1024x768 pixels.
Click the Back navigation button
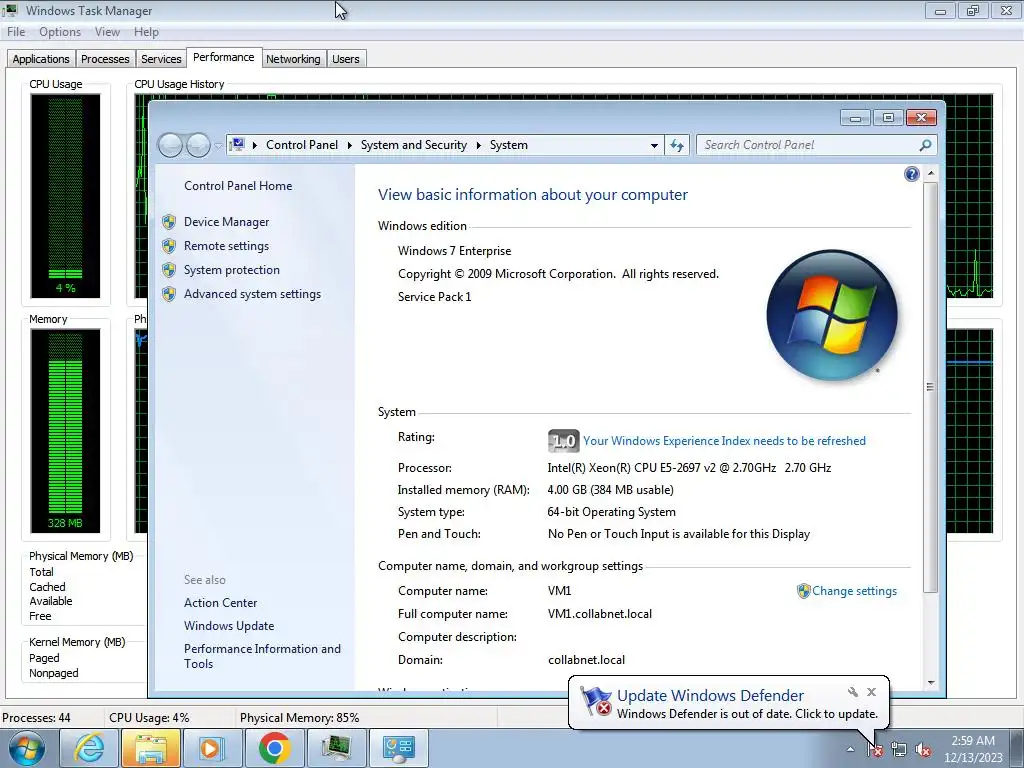point(170,145)
